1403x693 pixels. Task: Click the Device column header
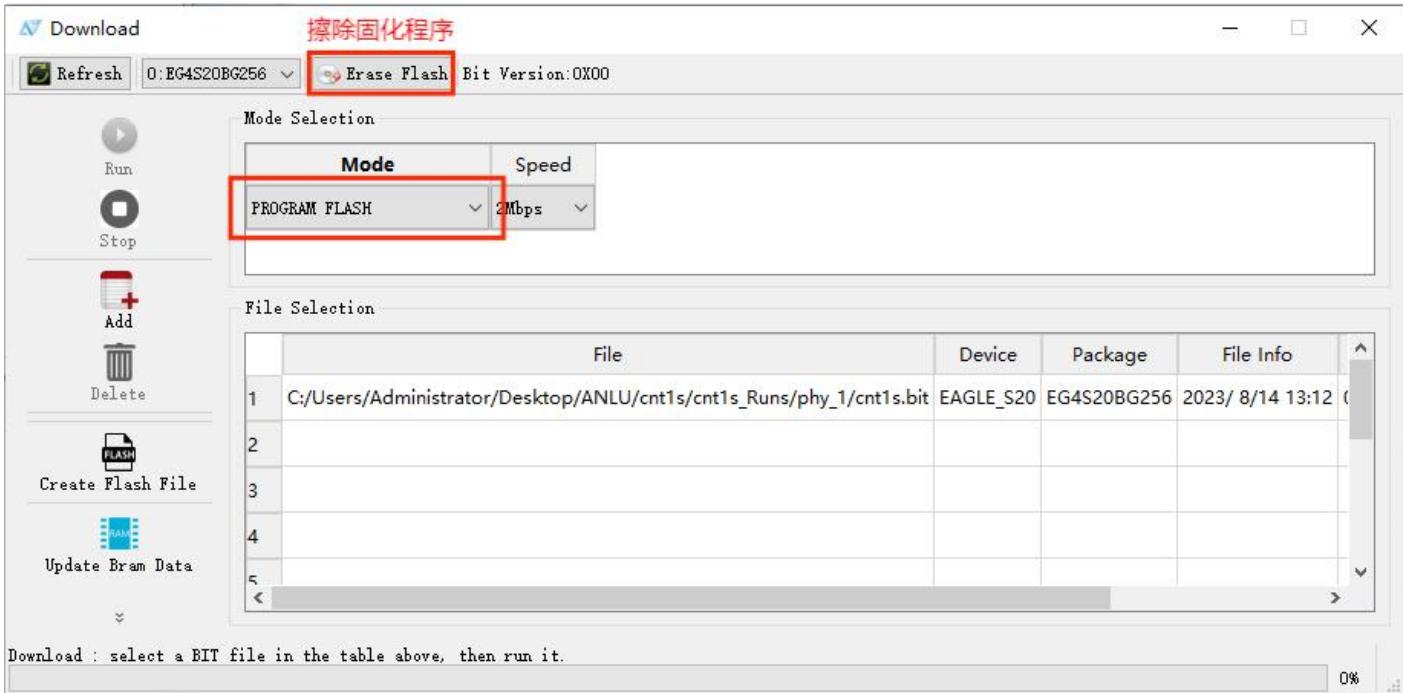(x=988, y=355)
